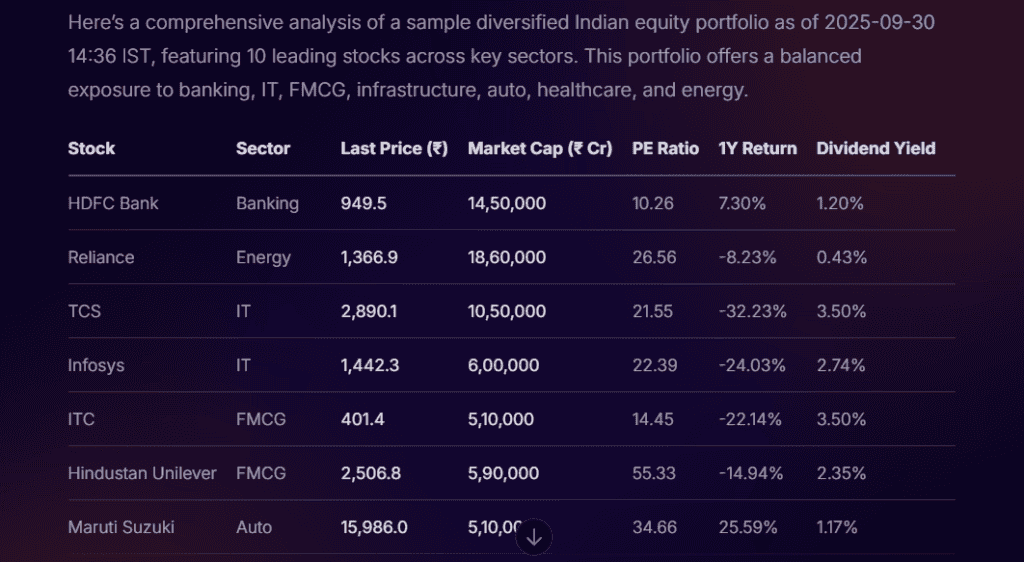Click Hindustan Unilever's PE ratio 55.33

click(654, 473)
